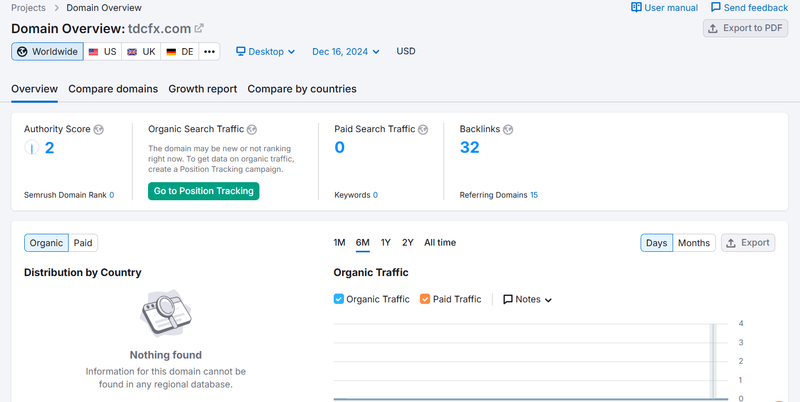800x402 pixels.
Task: Select the DE database button
Action: tap(180, 52)
